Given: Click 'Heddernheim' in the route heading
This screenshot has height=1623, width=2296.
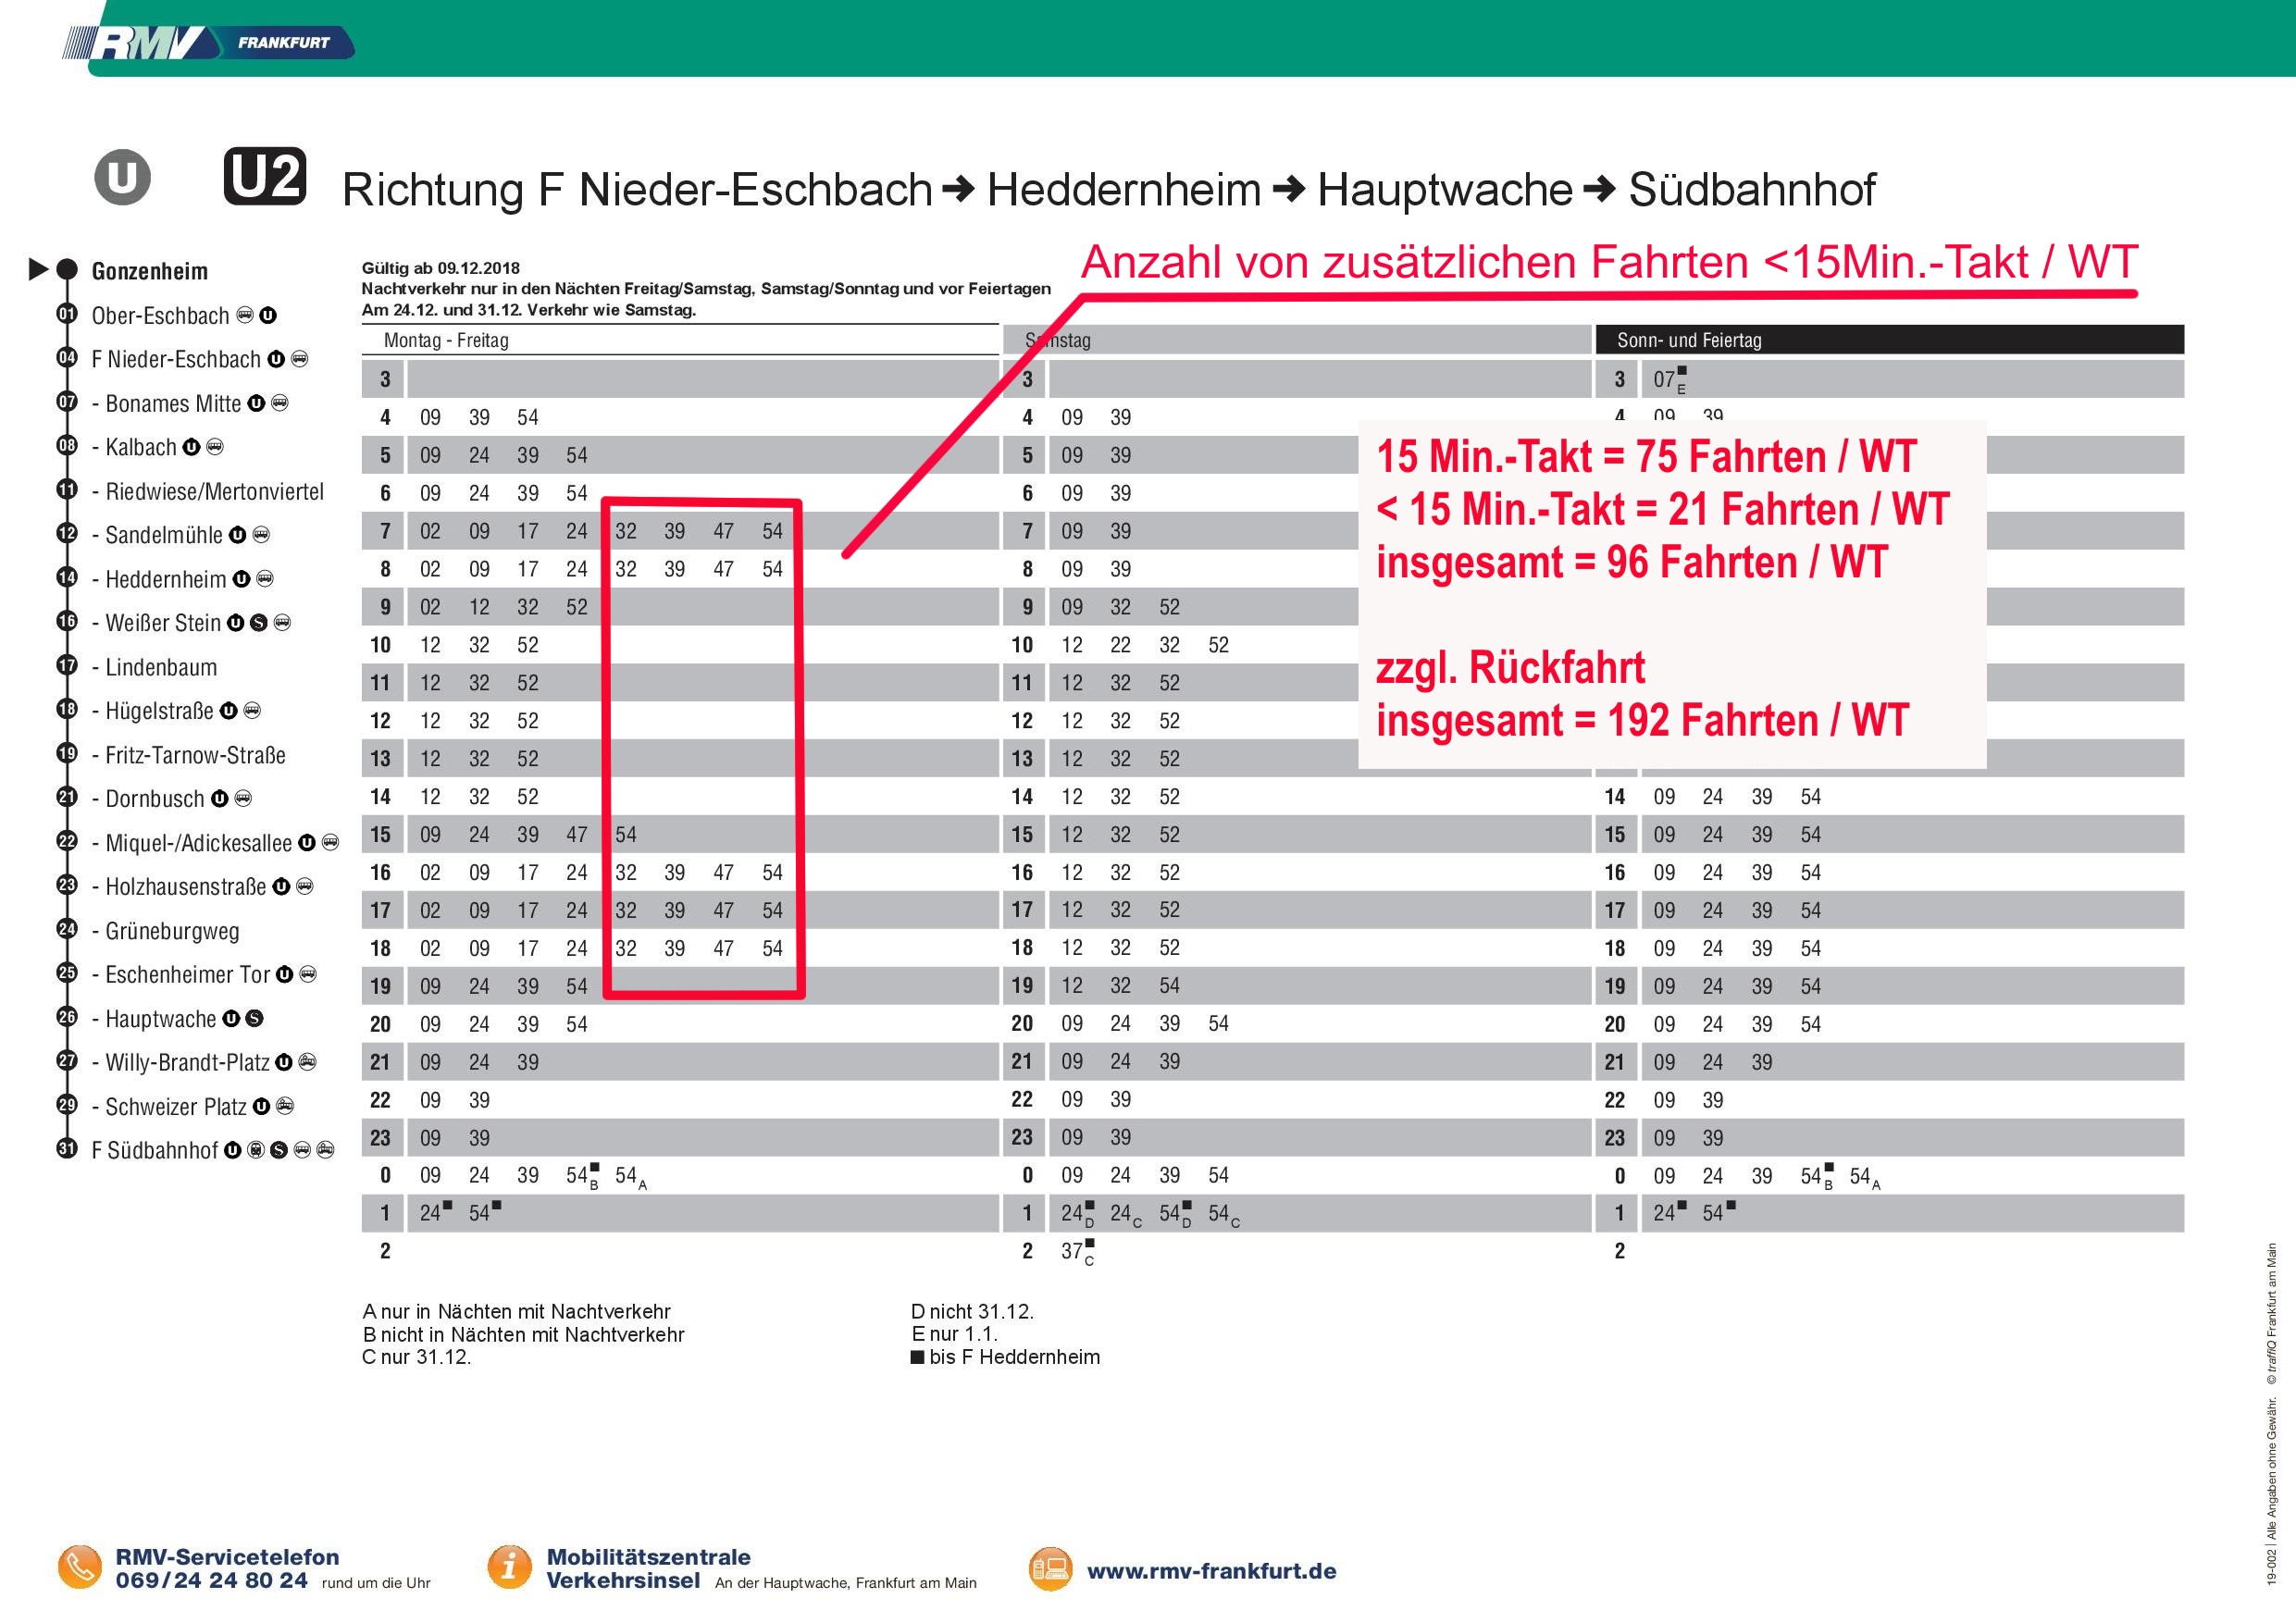Looking at the screenshot, I should pyautogui.click(x=1124, y=190).
